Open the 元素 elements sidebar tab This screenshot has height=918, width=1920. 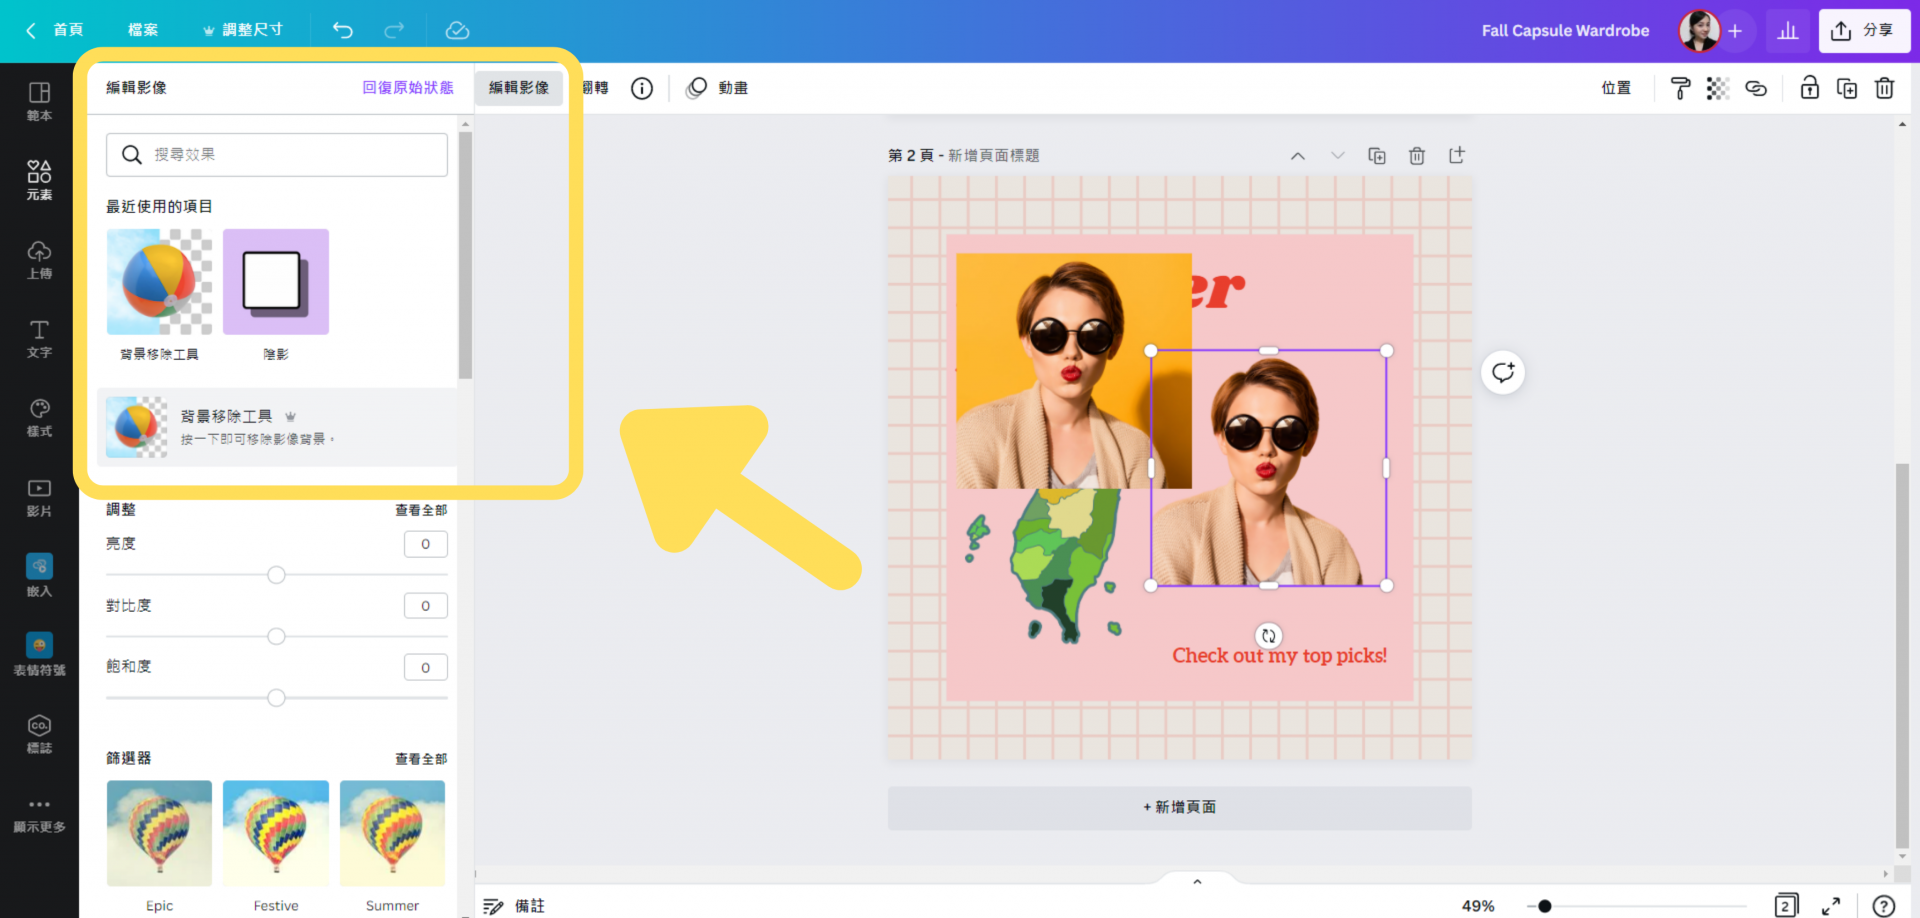tap(39, 180)
